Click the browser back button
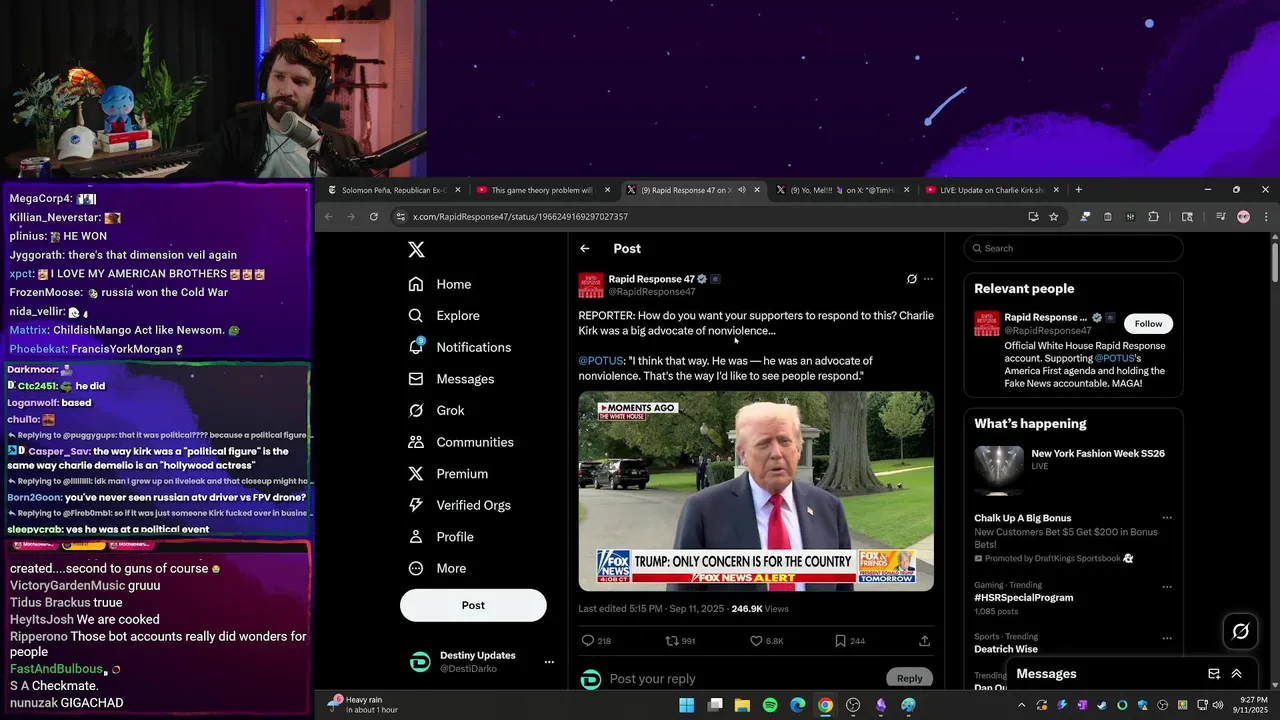Screen dimensions: 1280x720 [328, 217]
